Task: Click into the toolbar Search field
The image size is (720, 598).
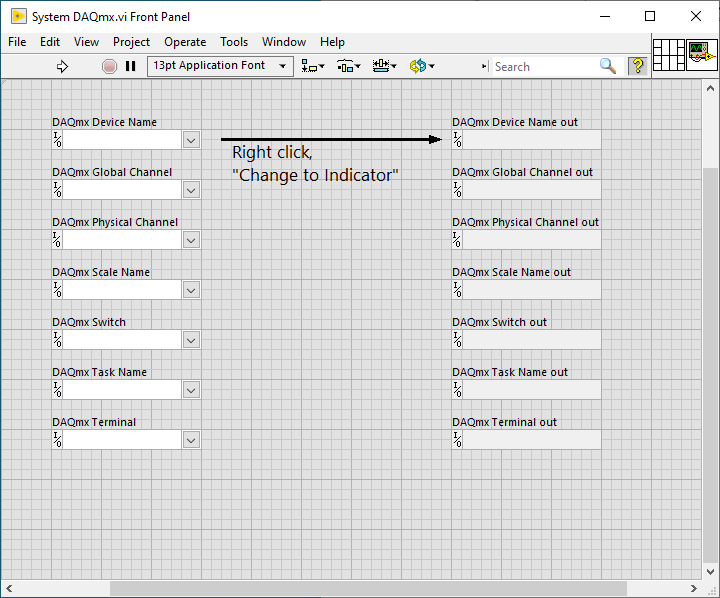Action: 543,66
